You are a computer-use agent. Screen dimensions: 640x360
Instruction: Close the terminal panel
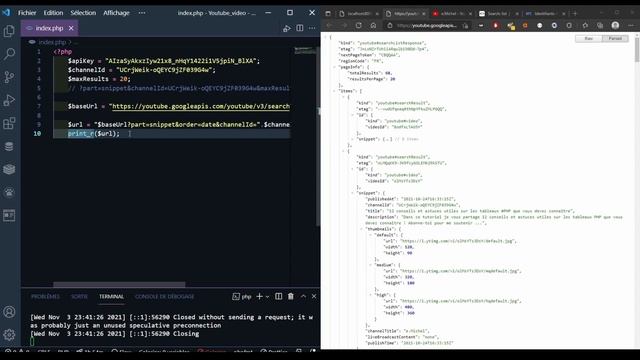click(314, 296)
